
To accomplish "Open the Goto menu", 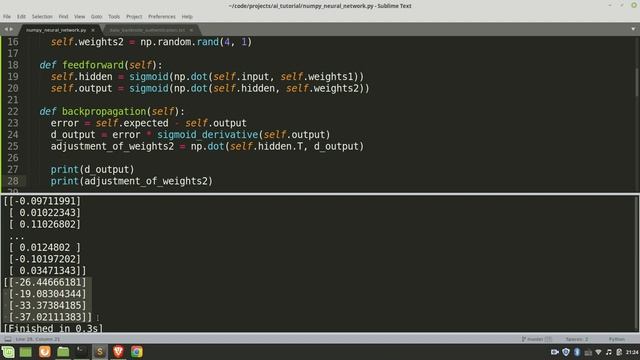I will click(x=96, y=17).
